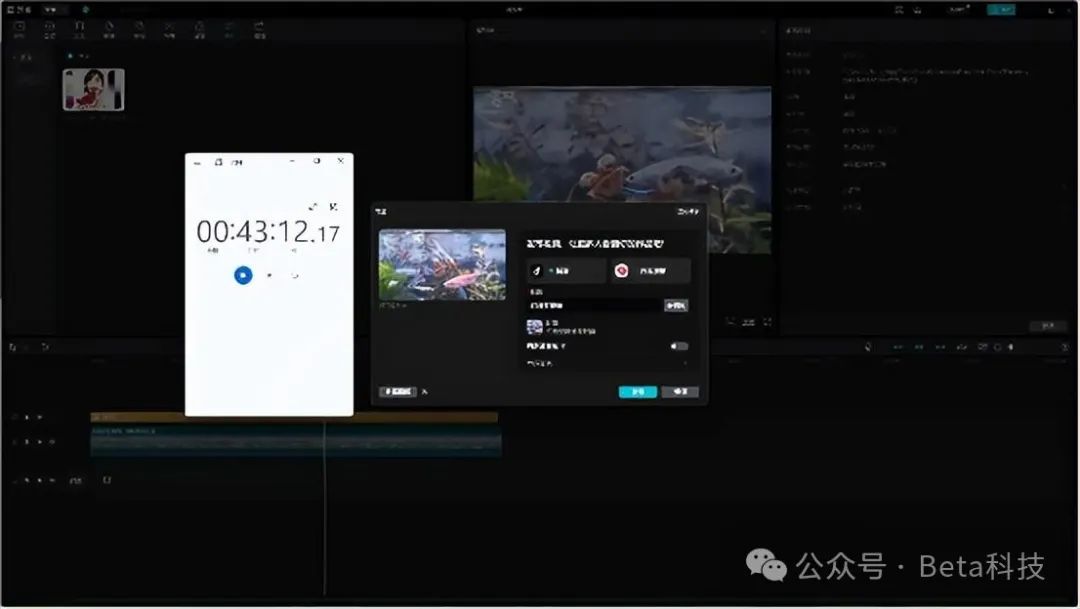Select the imported woman video thumbnail in the media bin
Viewport: 1080px width, 609px height.
pyautogui.click(x=94, y=90)
